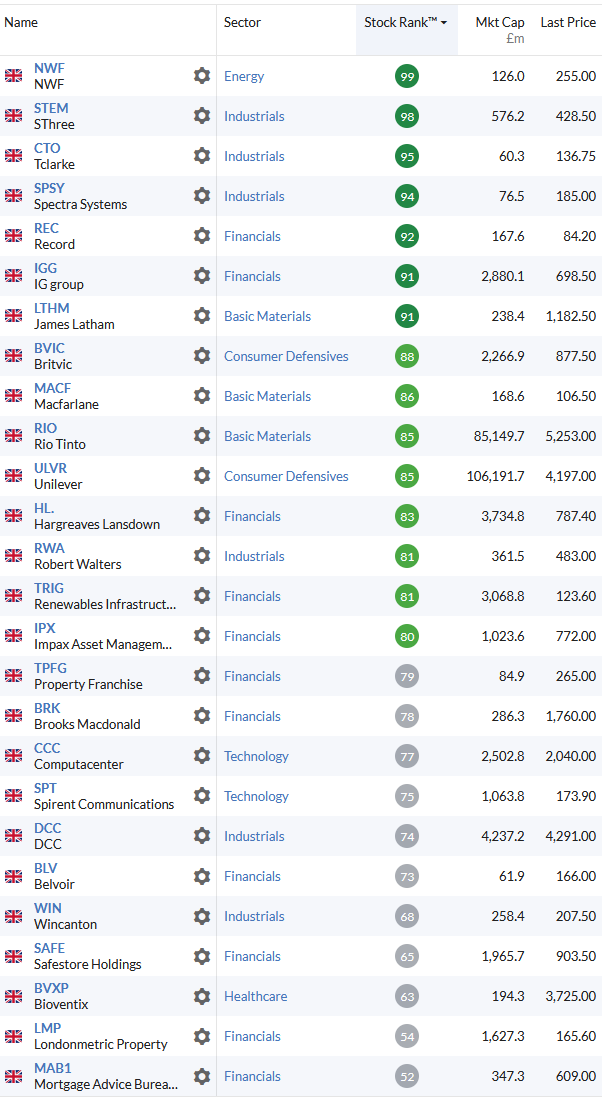Click Consumer Defensives sector in Britvic row
602x1103 pixels.
286,357
